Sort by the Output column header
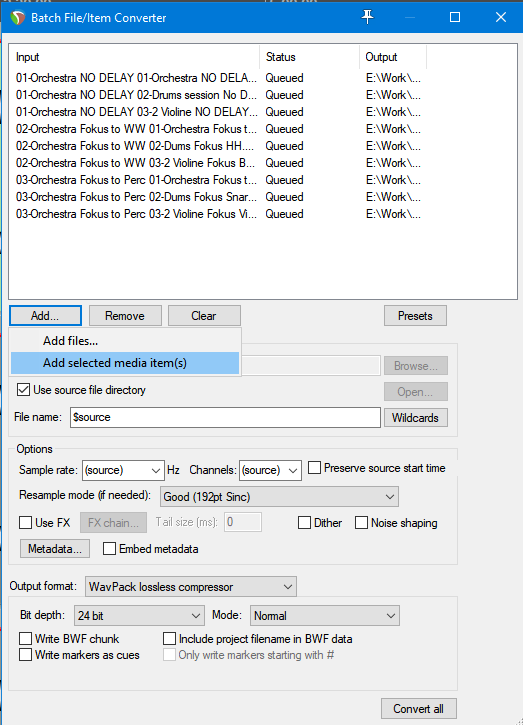Image resolution: width=523 pixels, height=725 pixels. (393, 57)
